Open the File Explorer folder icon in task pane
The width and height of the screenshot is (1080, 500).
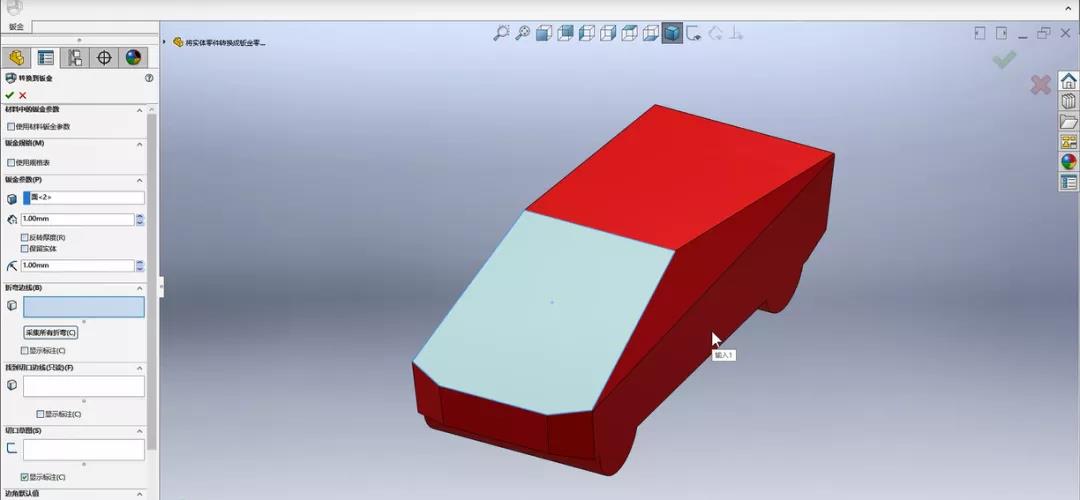pos(1068,121)
